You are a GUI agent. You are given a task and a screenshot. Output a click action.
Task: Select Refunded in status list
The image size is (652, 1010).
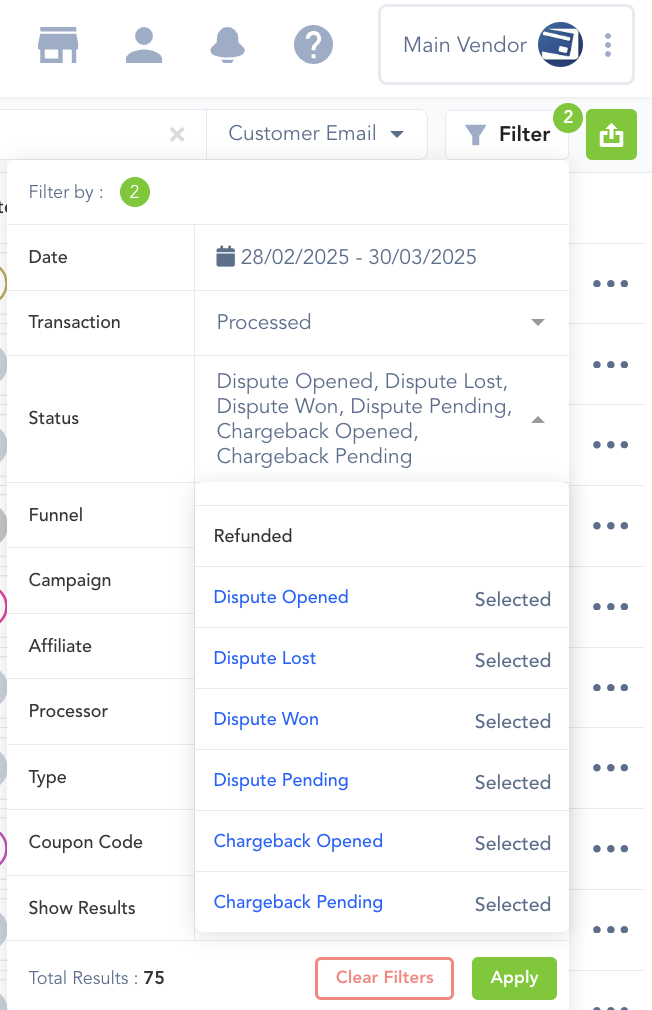coord(253,536)
